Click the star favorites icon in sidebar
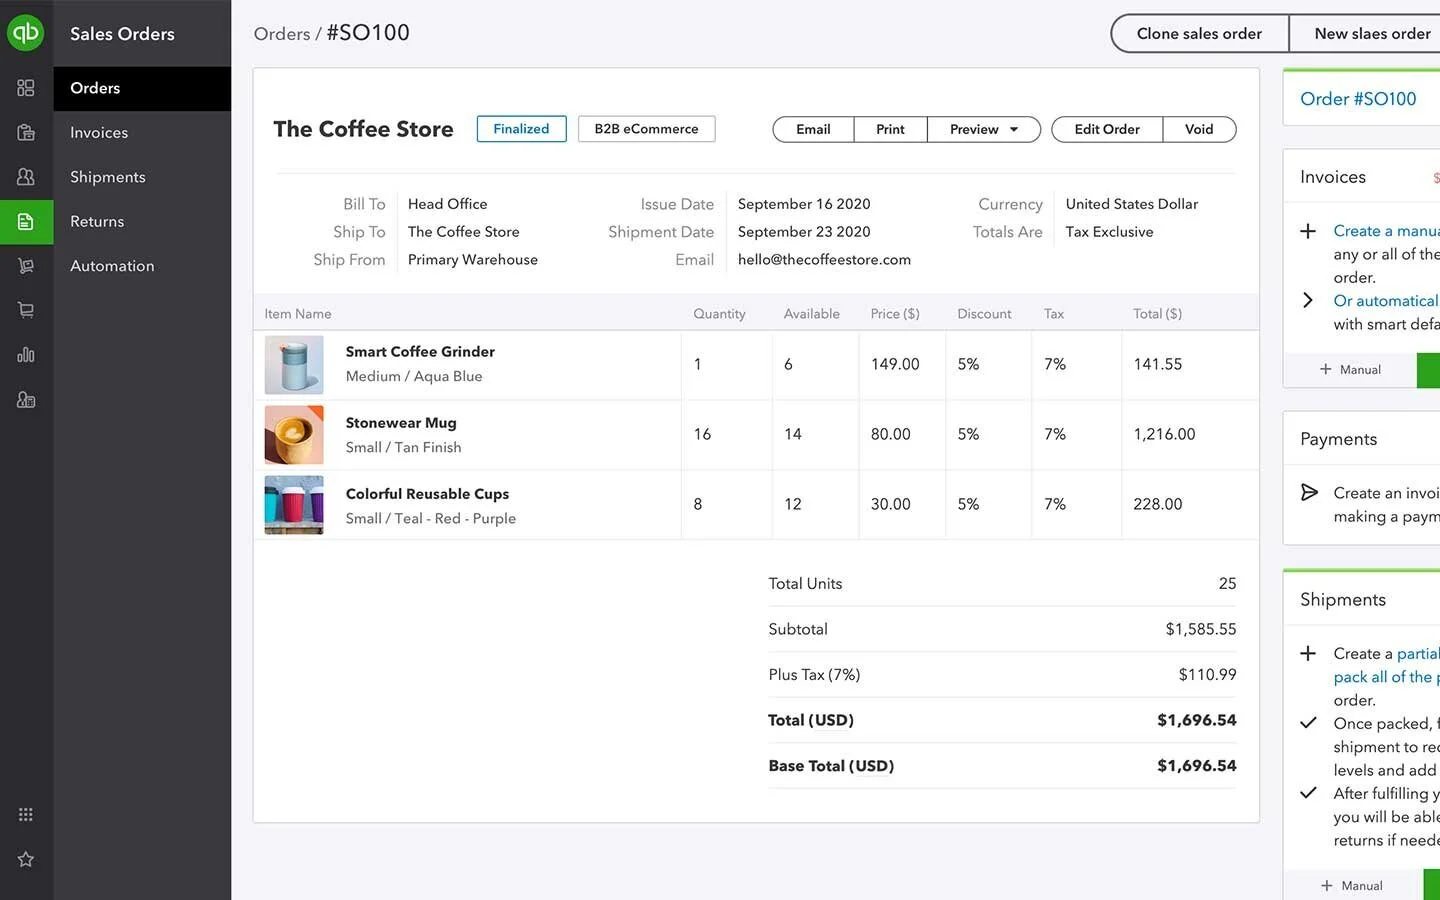This screenshot has width=1440, height=900. click(x=26, y=858)
